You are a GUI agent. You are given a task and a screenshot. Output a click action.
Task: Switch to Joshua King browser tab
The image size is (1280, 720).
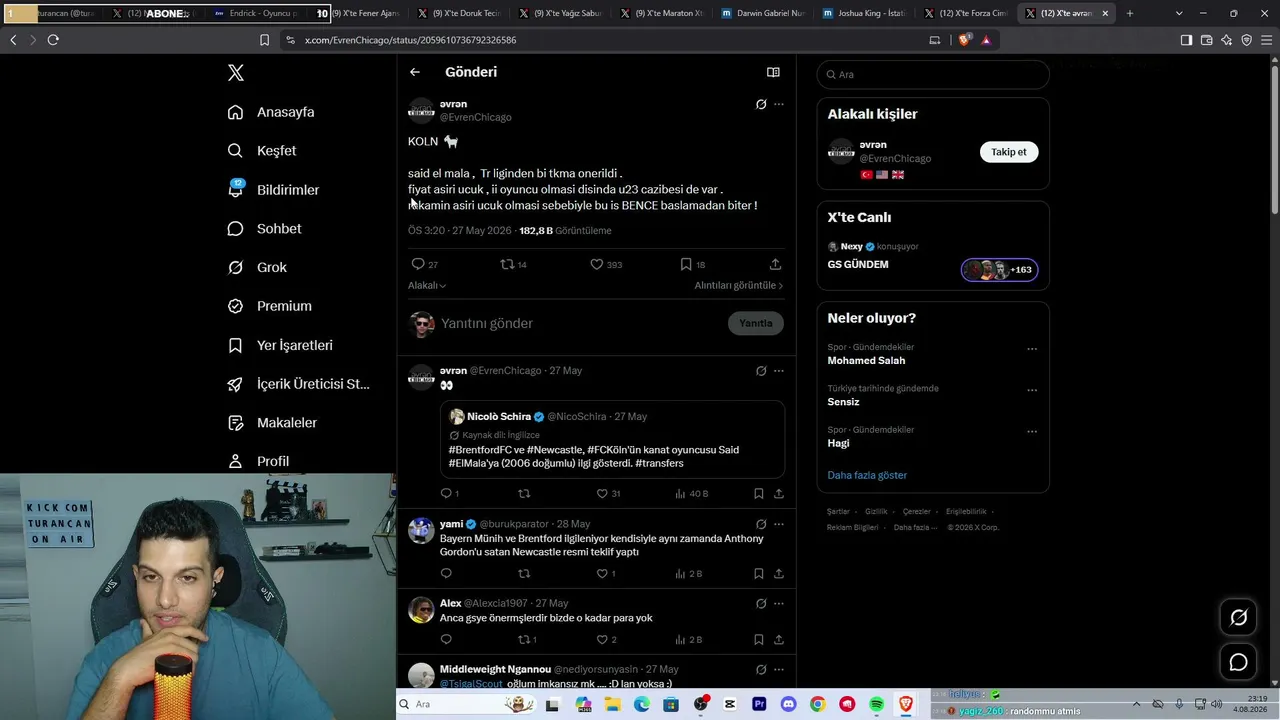point(863,13)
